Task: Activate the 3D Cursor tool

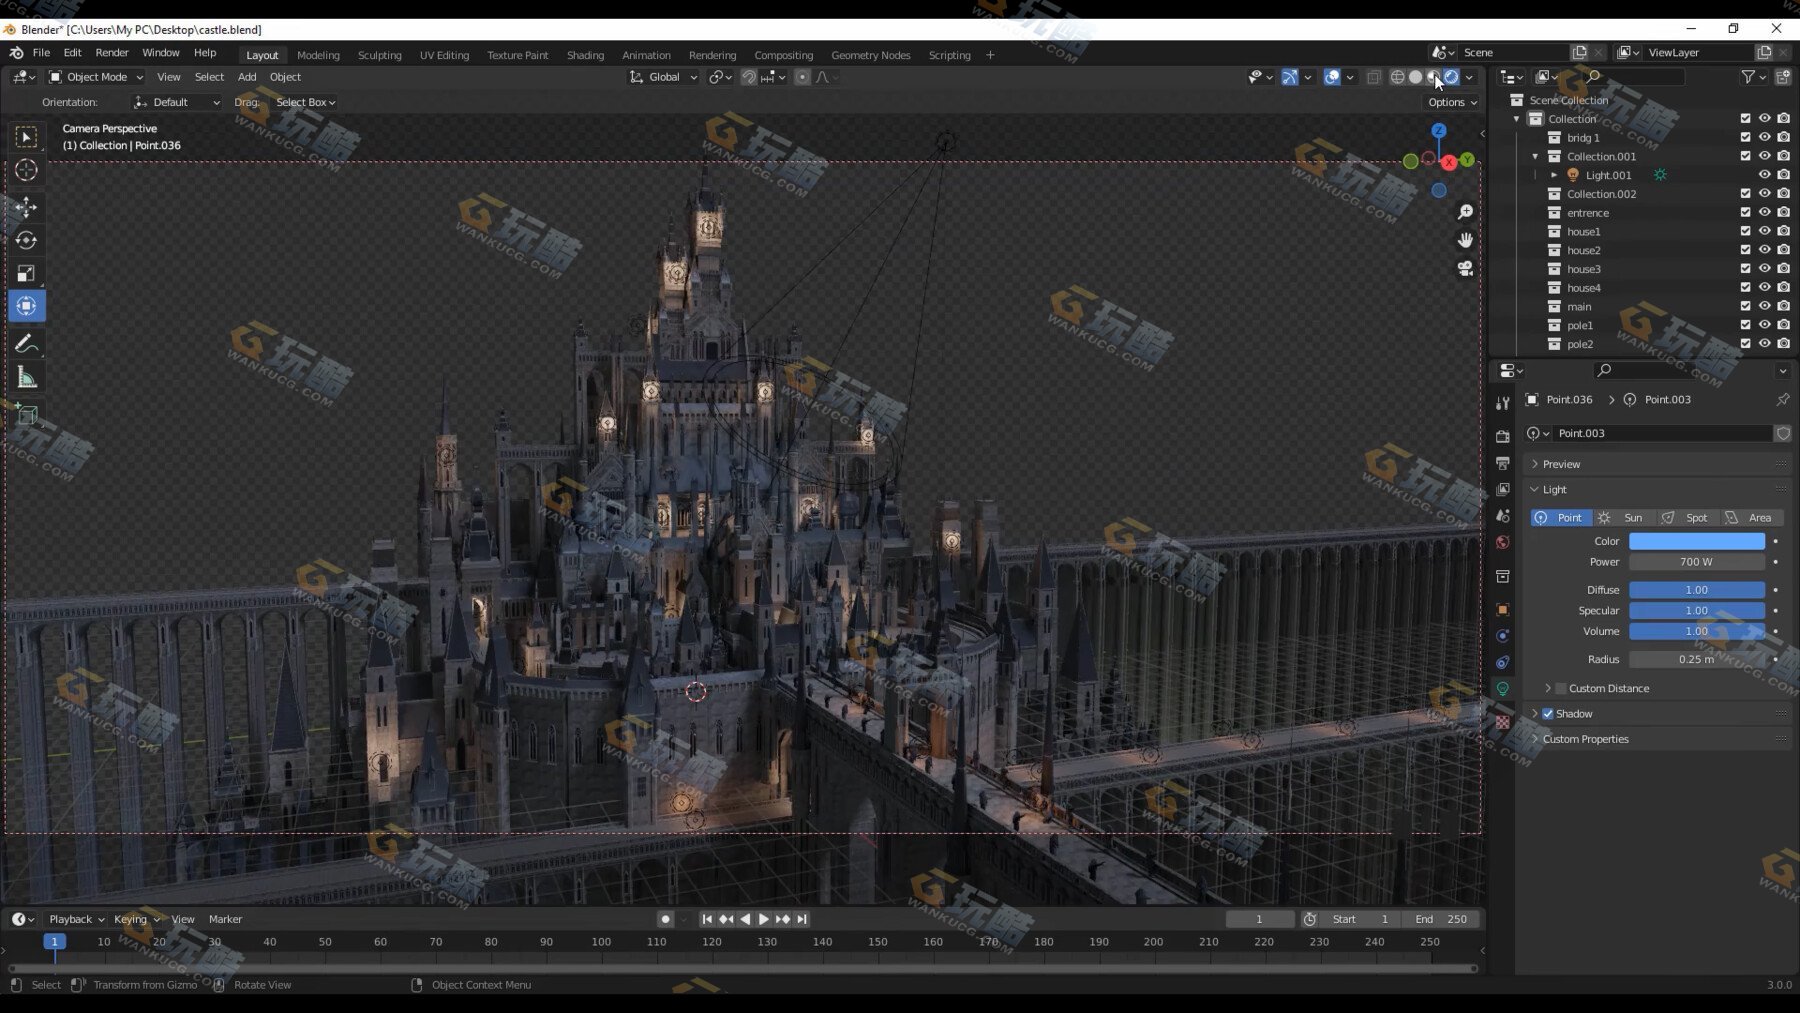Action: pos(27,170)
